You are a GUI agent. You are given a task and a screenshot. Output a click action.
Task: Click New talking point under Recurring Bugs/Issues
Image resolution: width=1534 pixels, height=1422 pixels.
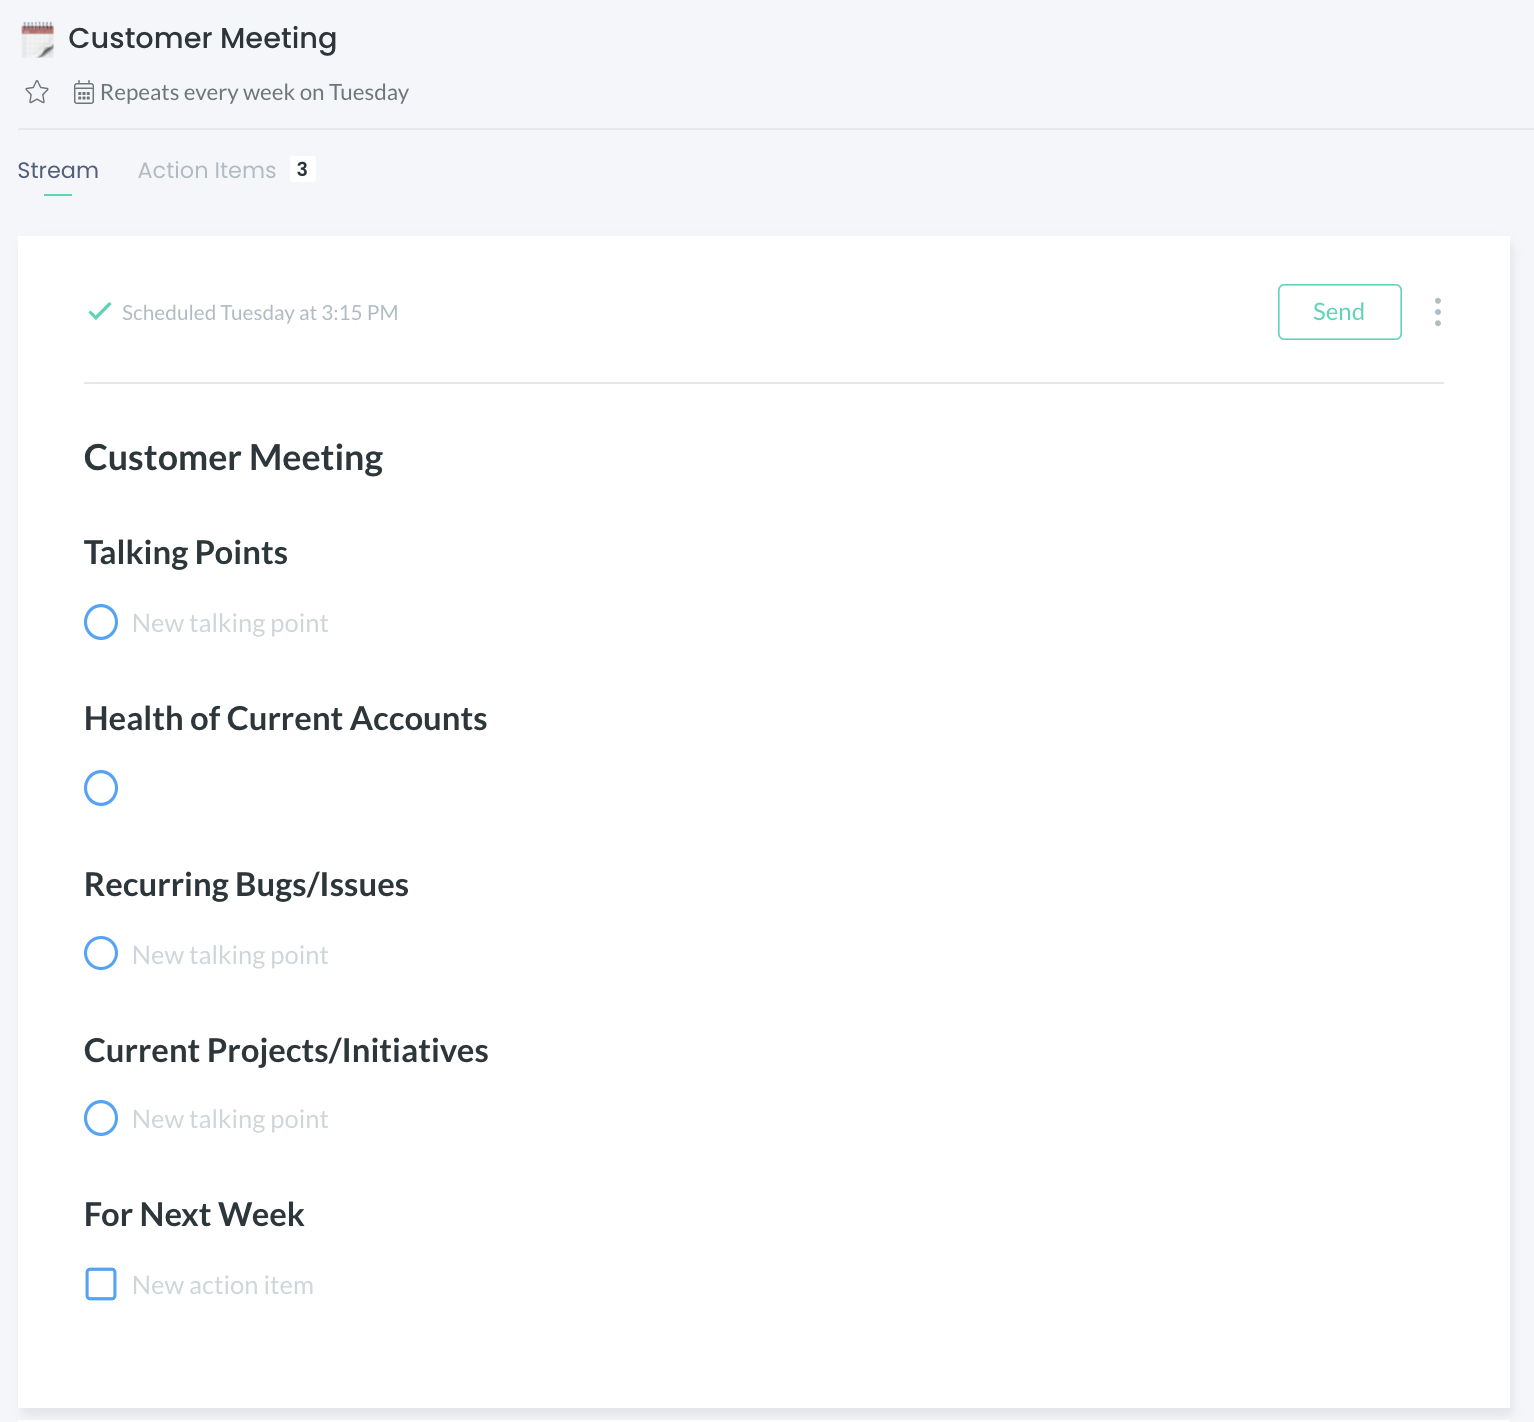pyautogui.click(x=230, y=955)
